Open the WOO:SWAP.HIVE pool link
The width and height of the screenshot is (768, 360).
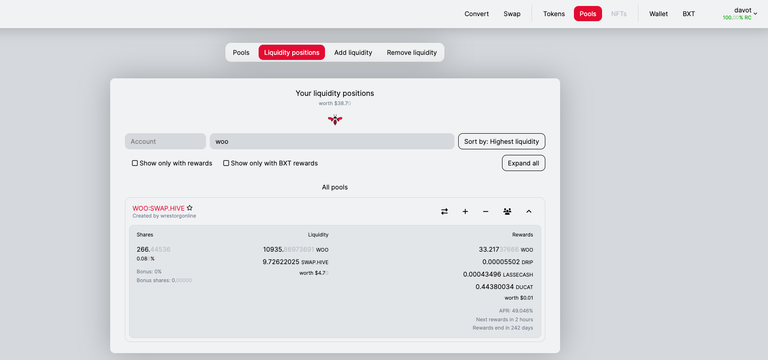click(158, 208)
